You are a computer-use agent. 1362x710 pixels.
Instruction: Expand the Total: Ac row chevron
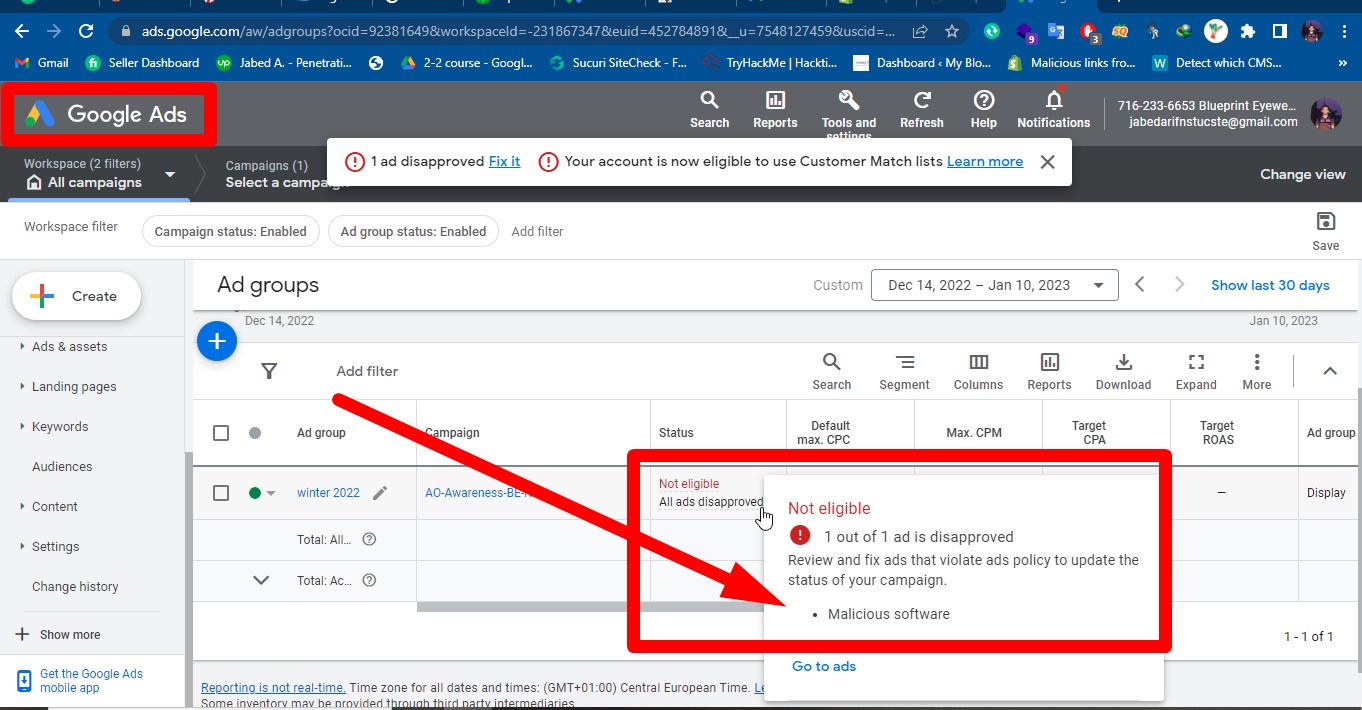point(261,580)
